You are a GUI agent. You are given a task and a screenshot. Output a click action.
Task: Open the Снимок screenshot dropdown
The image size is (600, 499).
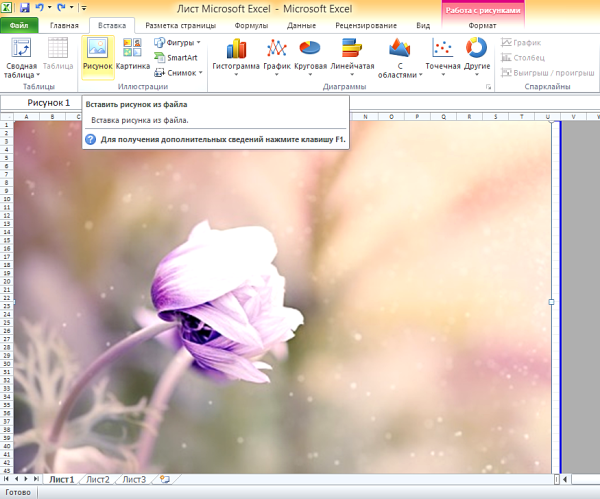pyautogui.click(x=177, y=72)
